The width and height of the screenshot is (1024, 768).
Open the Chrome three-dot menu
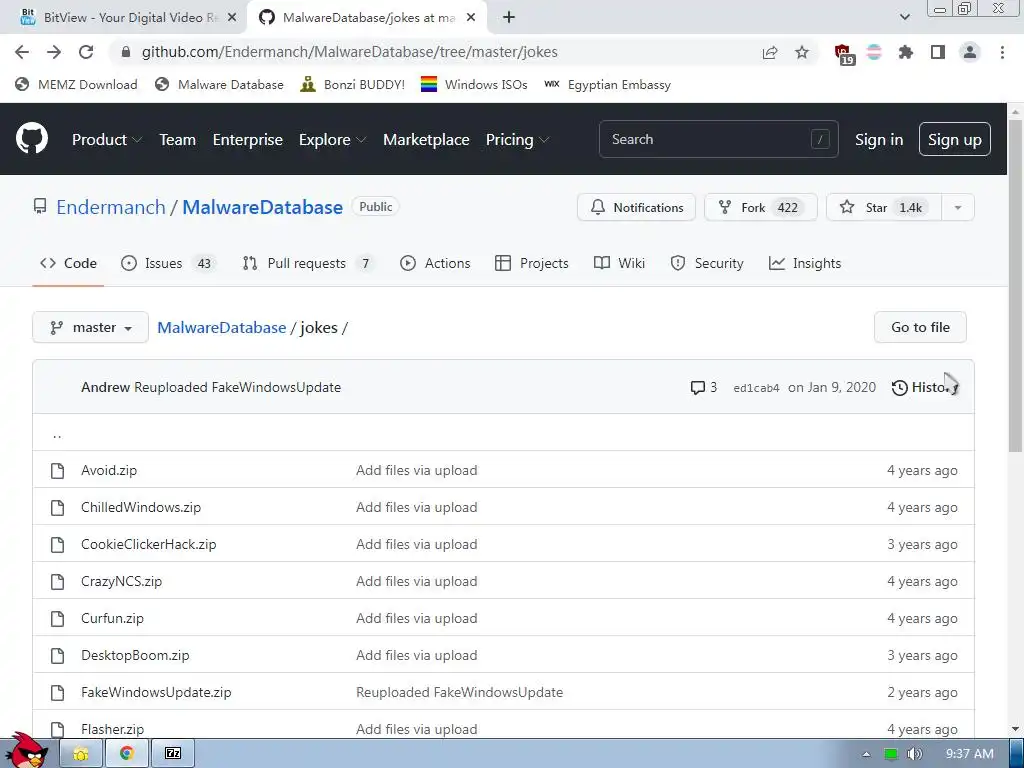pyautogui.click(x=1002, y=52)
